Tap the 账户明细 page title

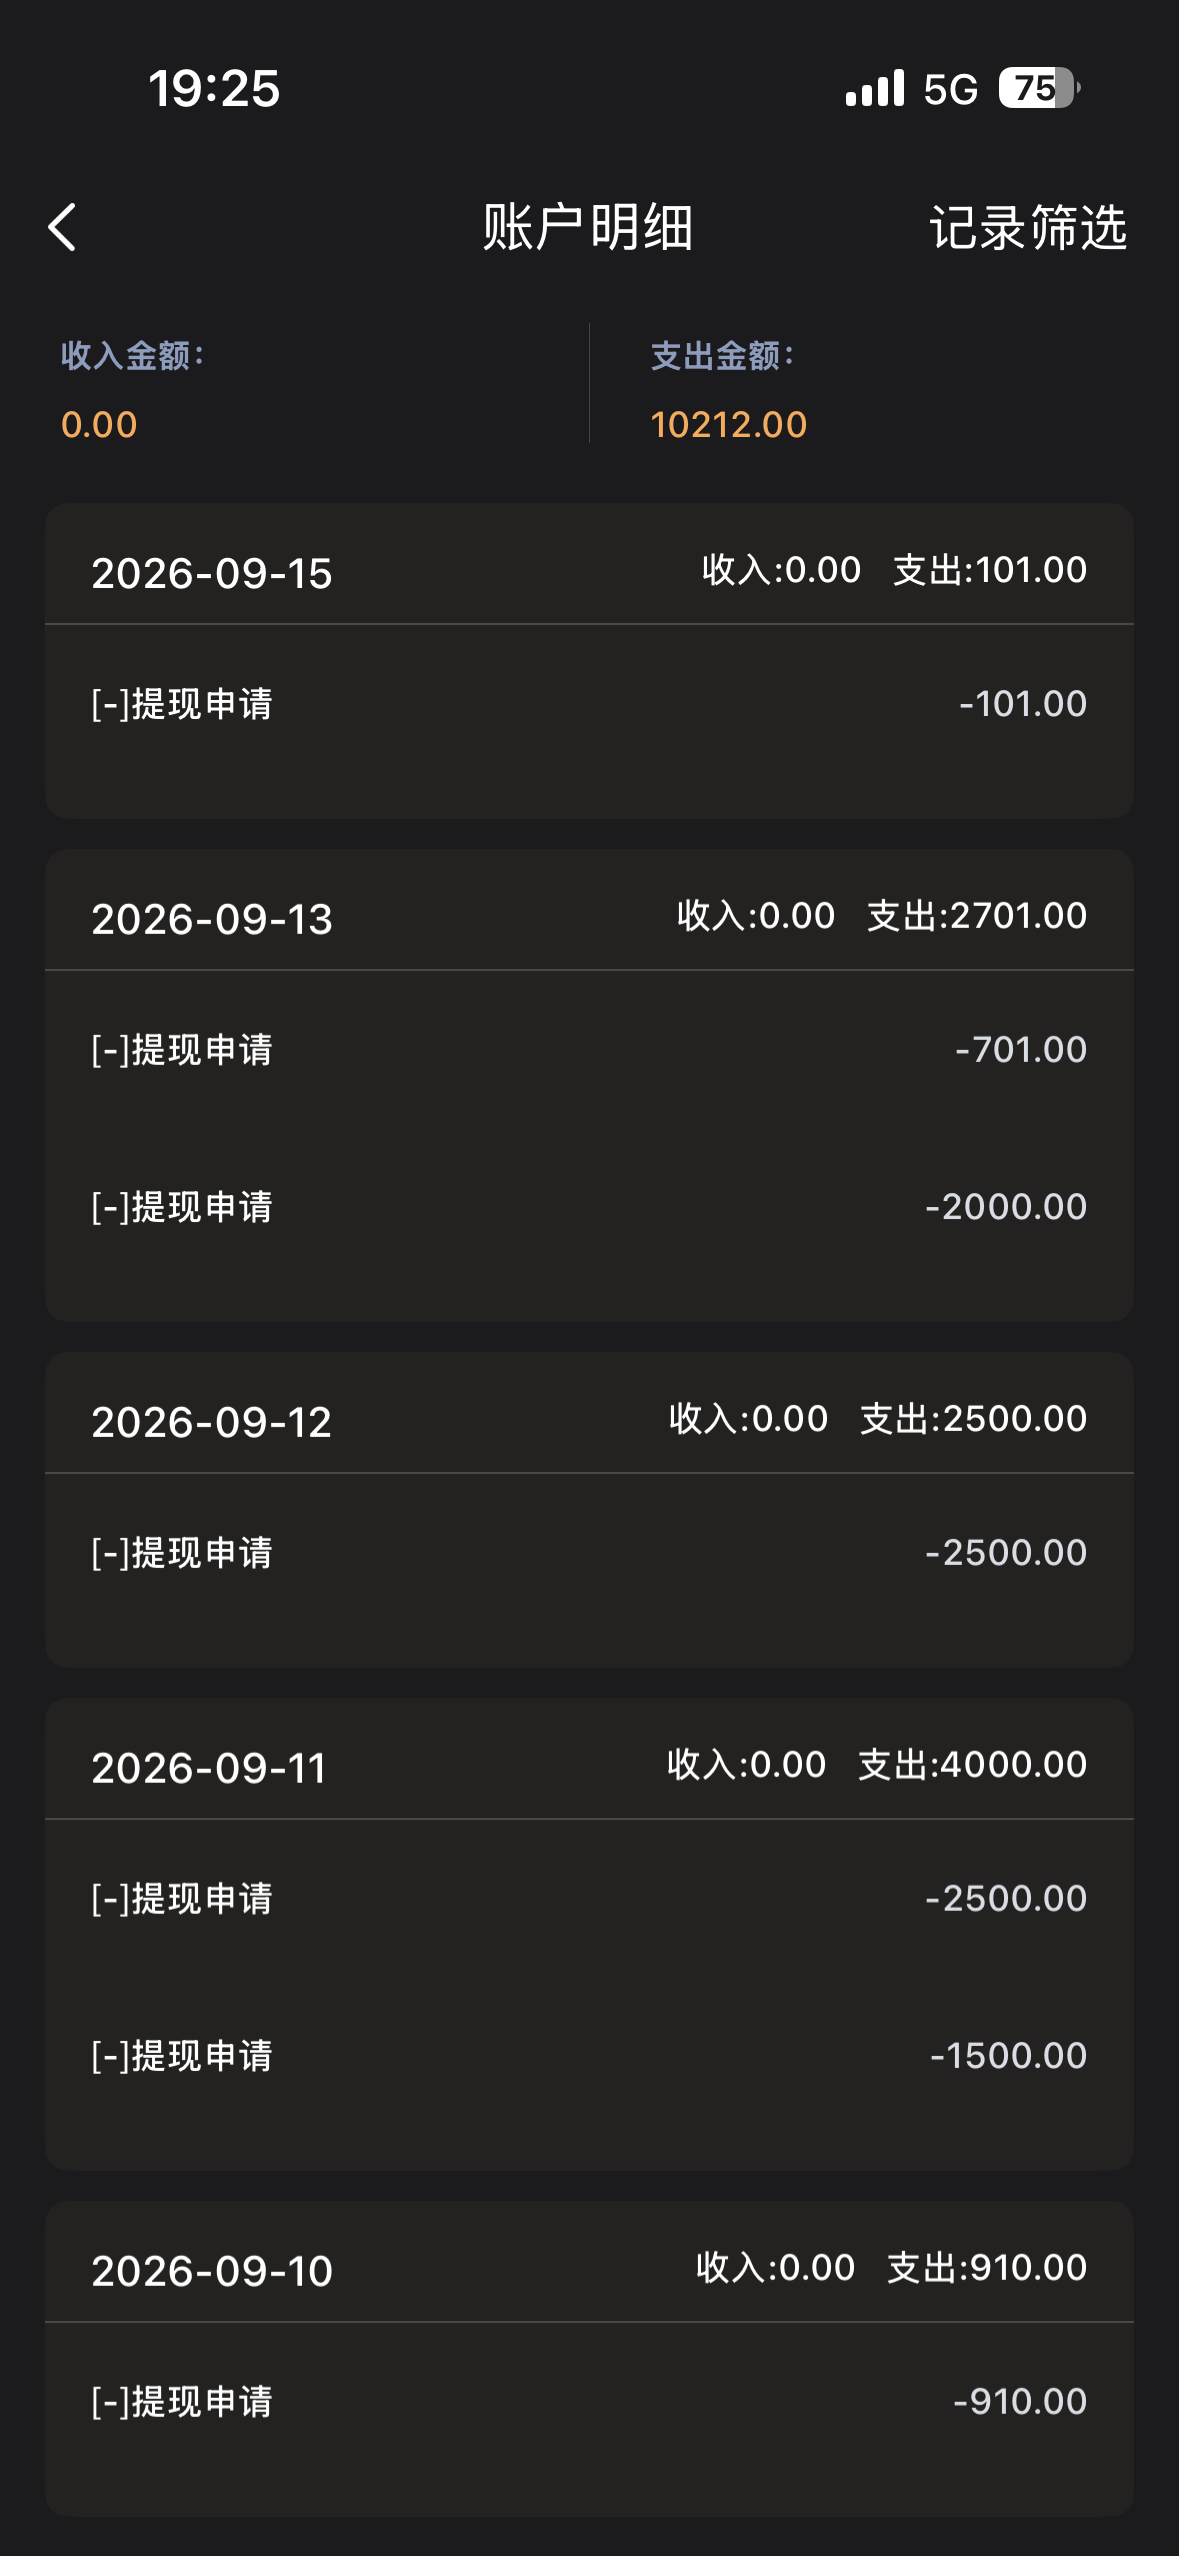tap(588, 227)
